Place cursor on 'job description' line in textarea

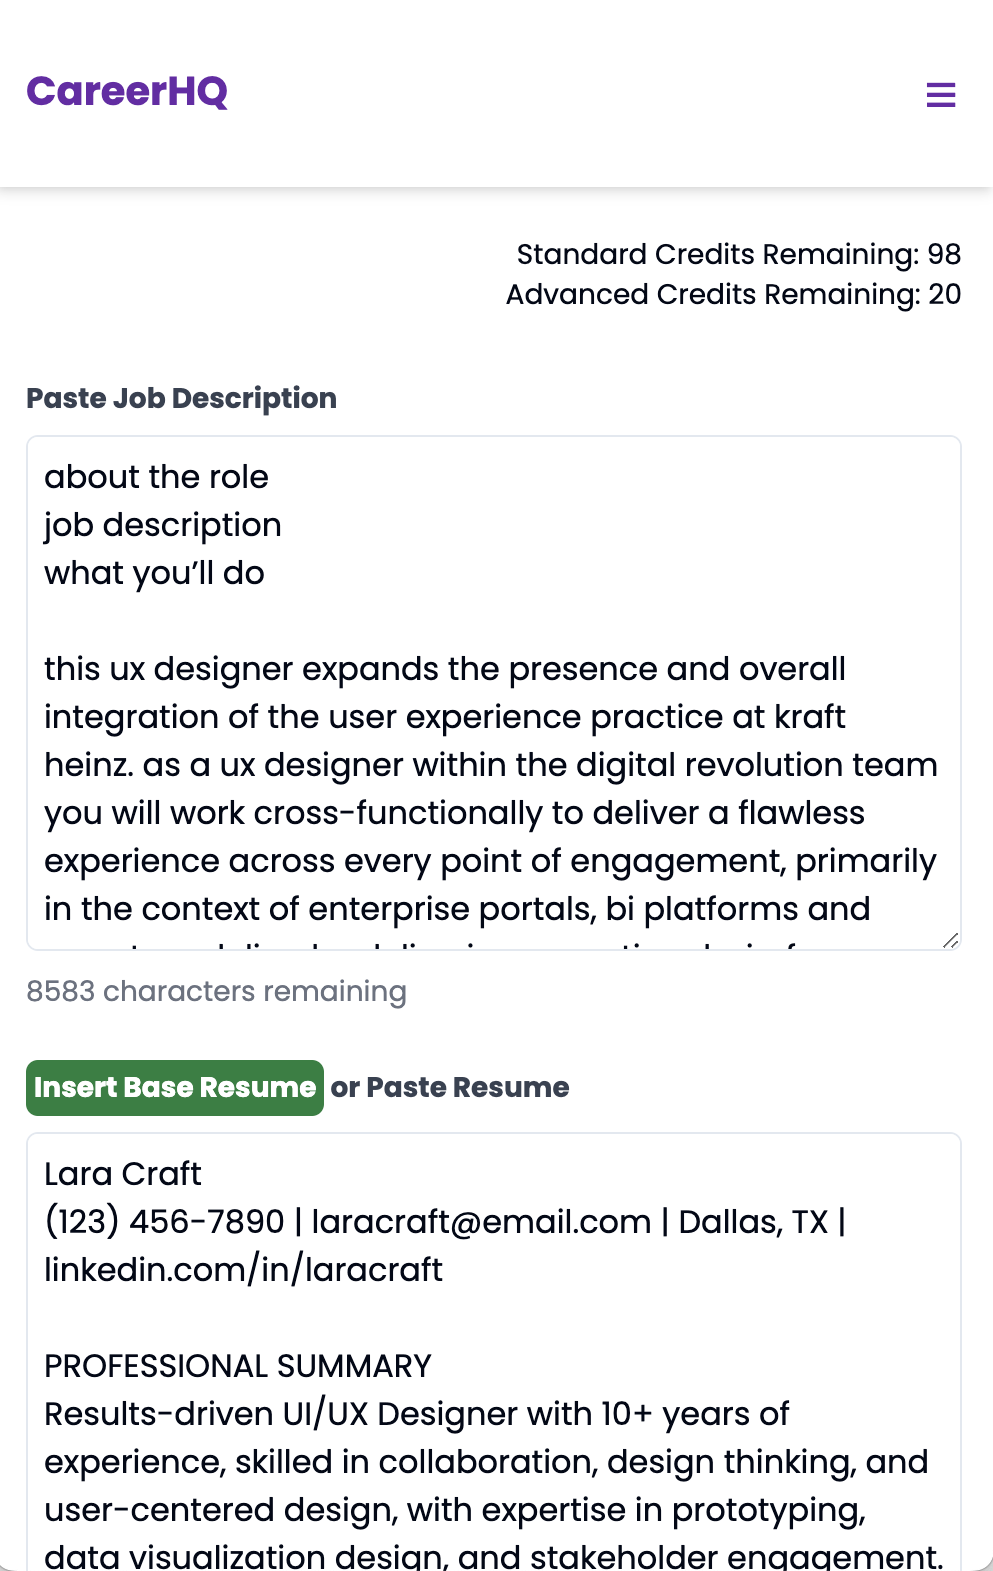(x=163, y=525)
